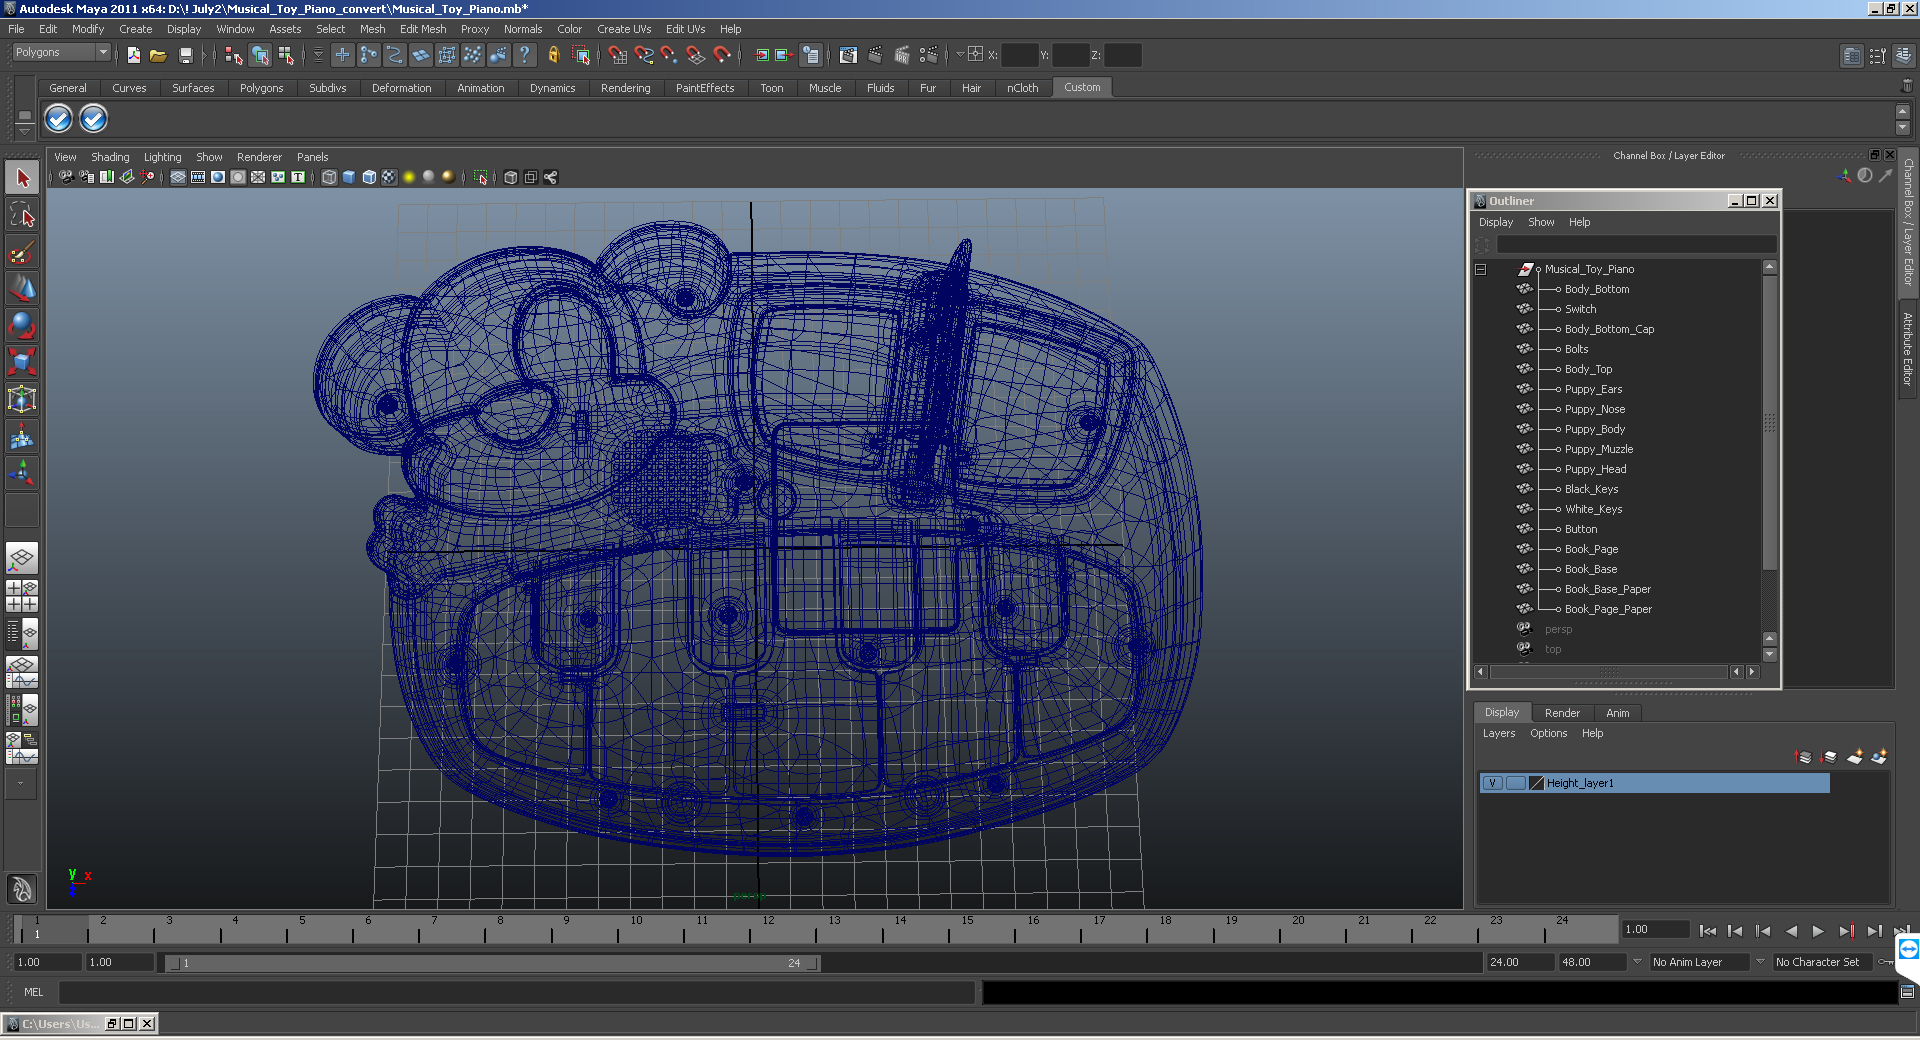Select the Scale tool cube icon
The width and height of the screenshot is (1920, 1040).
[22, 361]
